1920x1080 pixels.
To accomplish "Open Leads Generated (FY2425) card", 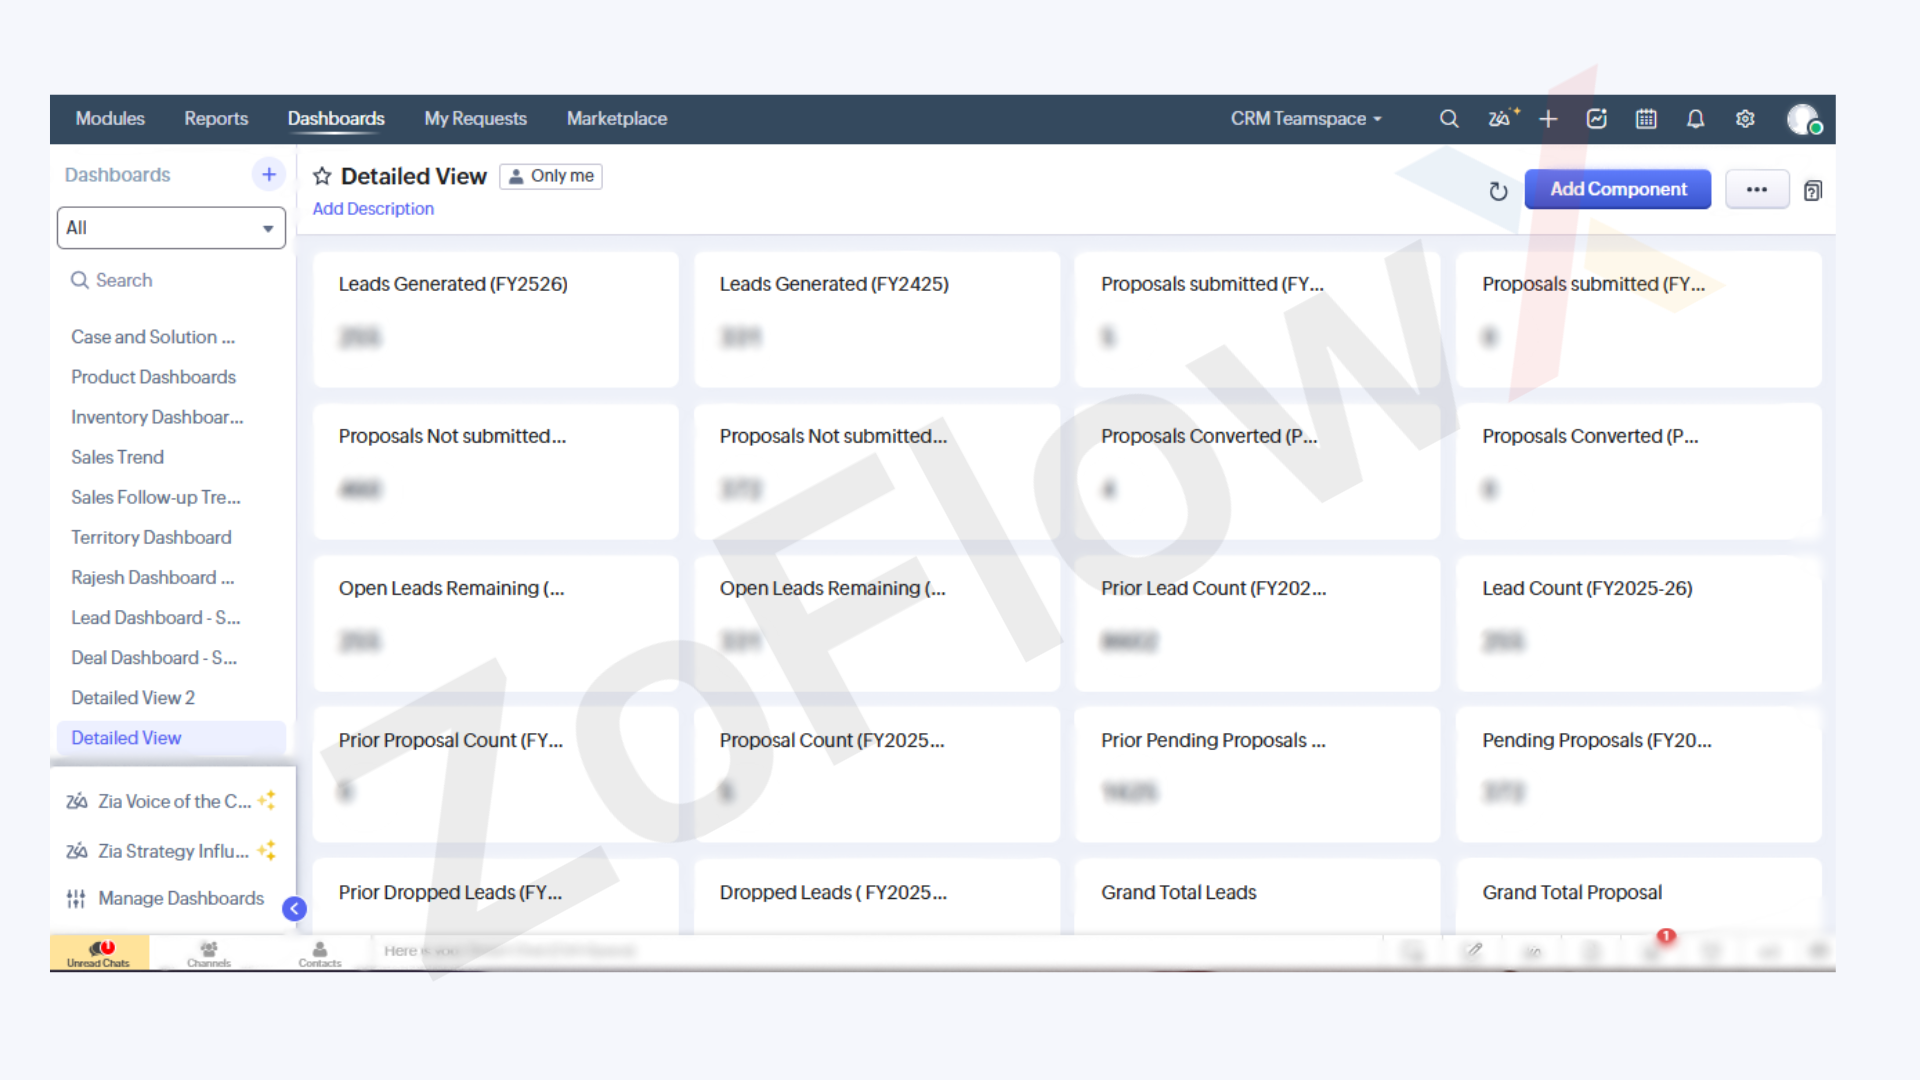I will (877, 319).
